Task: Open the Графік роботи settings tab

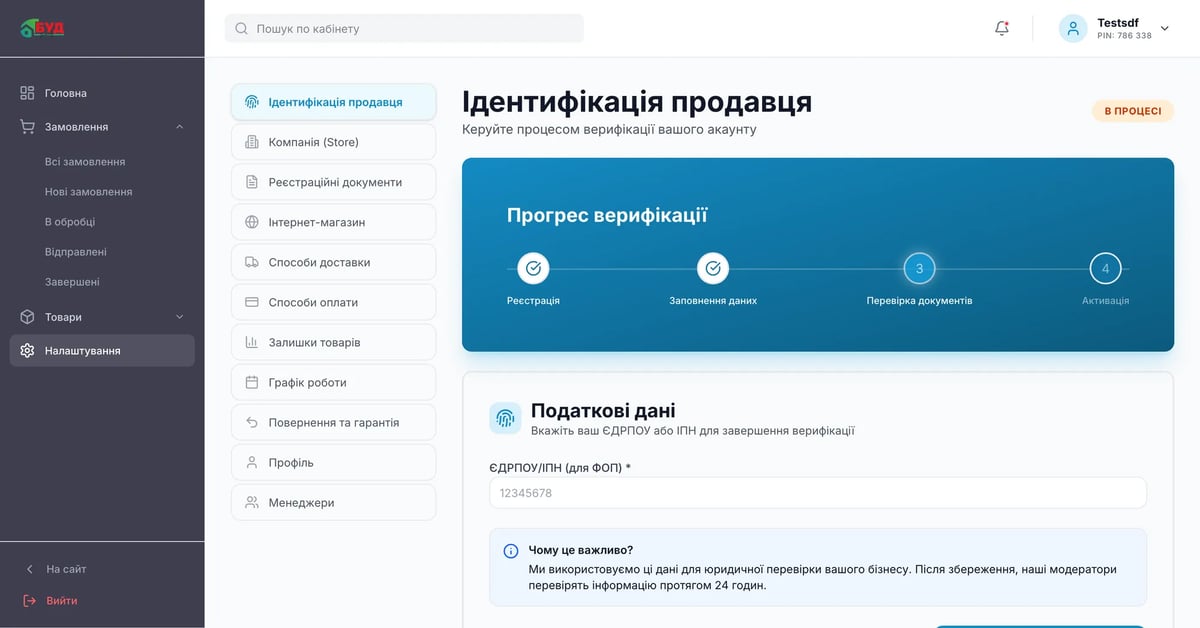Action: click(x=333, y=382)
